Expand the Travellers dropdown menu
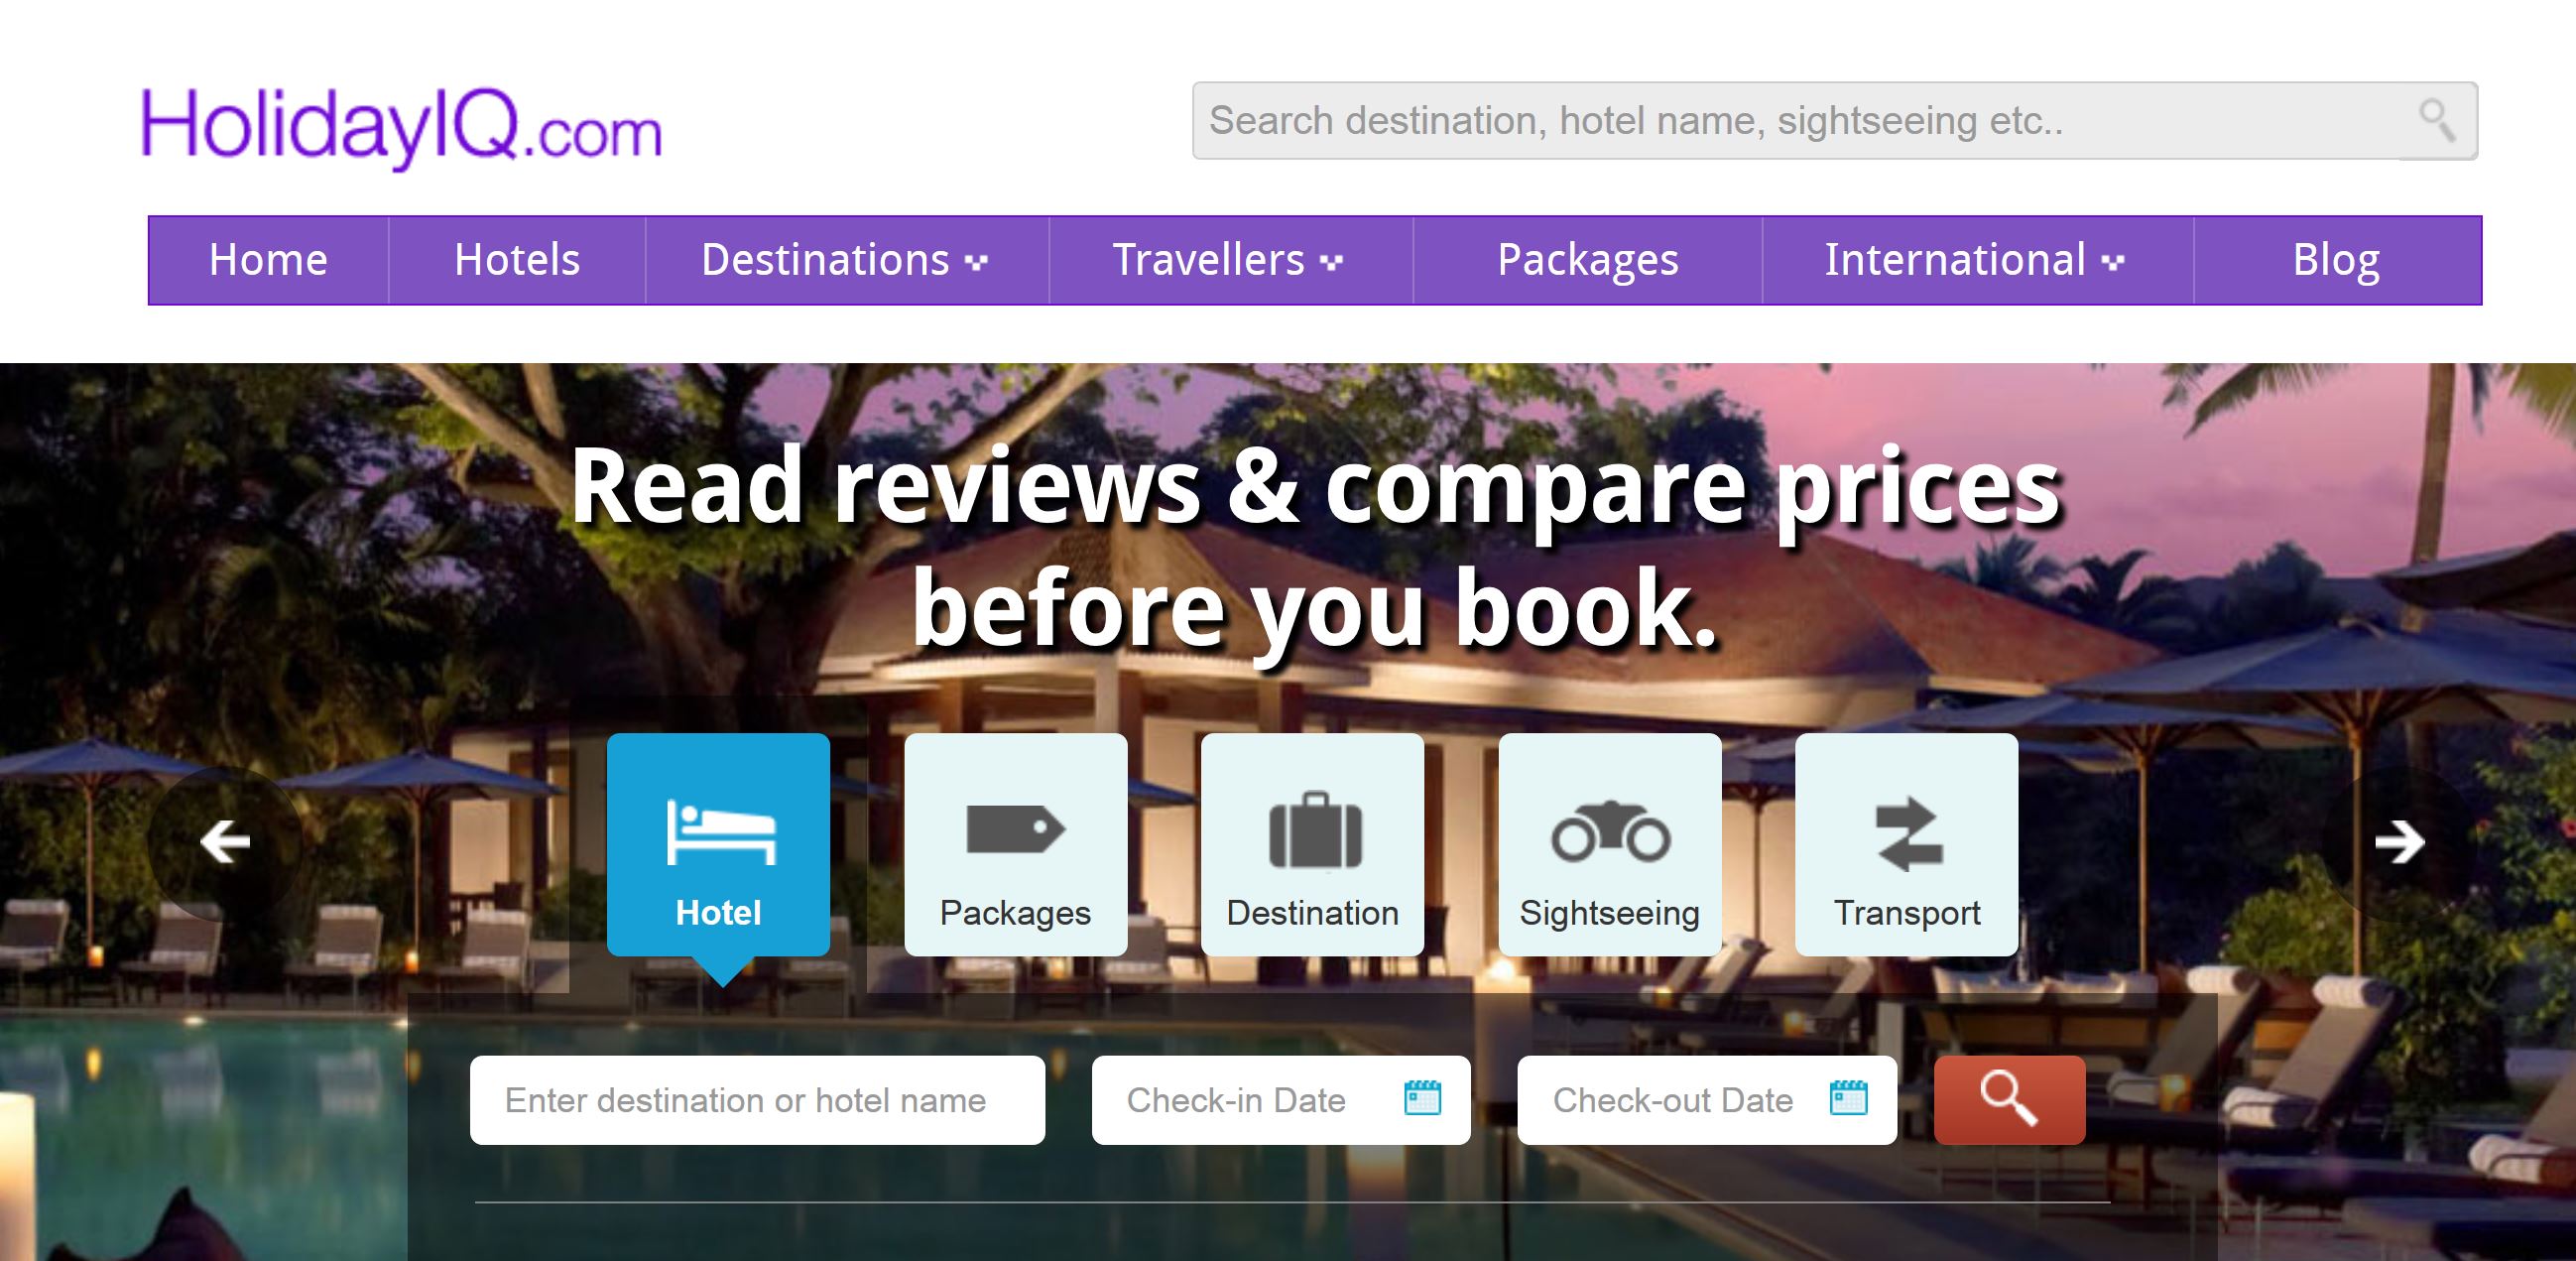 [1230, 260]
